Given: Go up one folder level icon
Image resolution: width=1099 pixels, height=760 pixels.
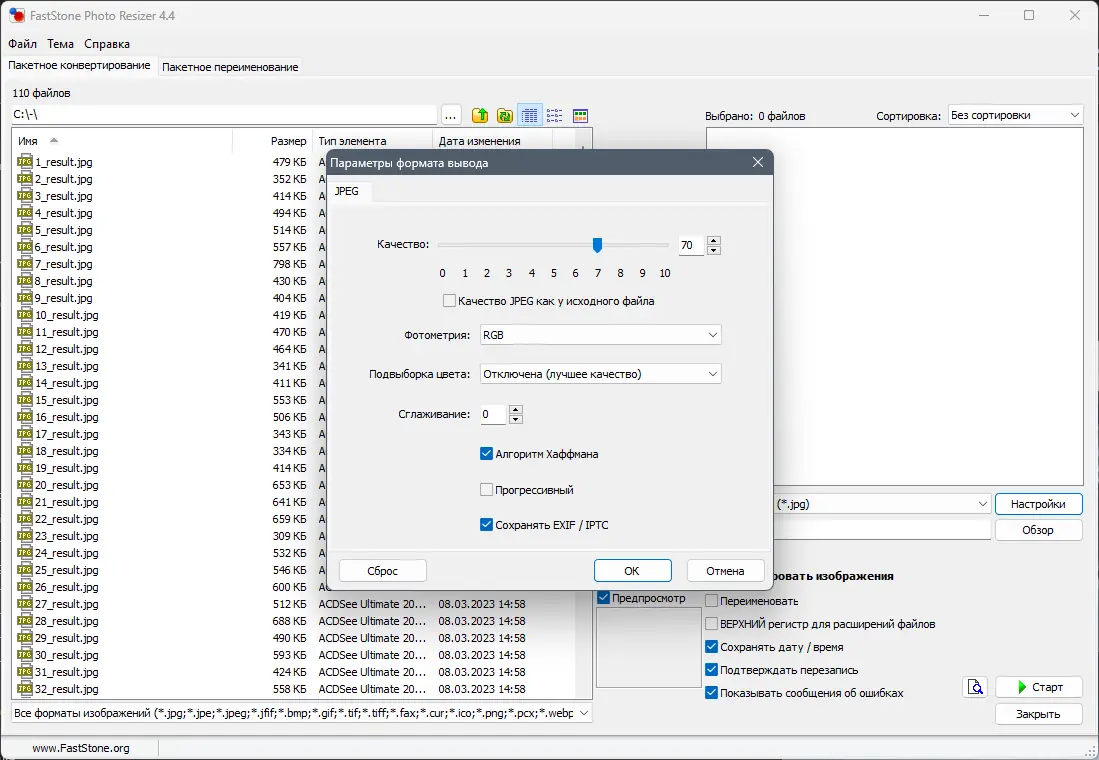Looking at the screenshot, I should coord(480,116).
